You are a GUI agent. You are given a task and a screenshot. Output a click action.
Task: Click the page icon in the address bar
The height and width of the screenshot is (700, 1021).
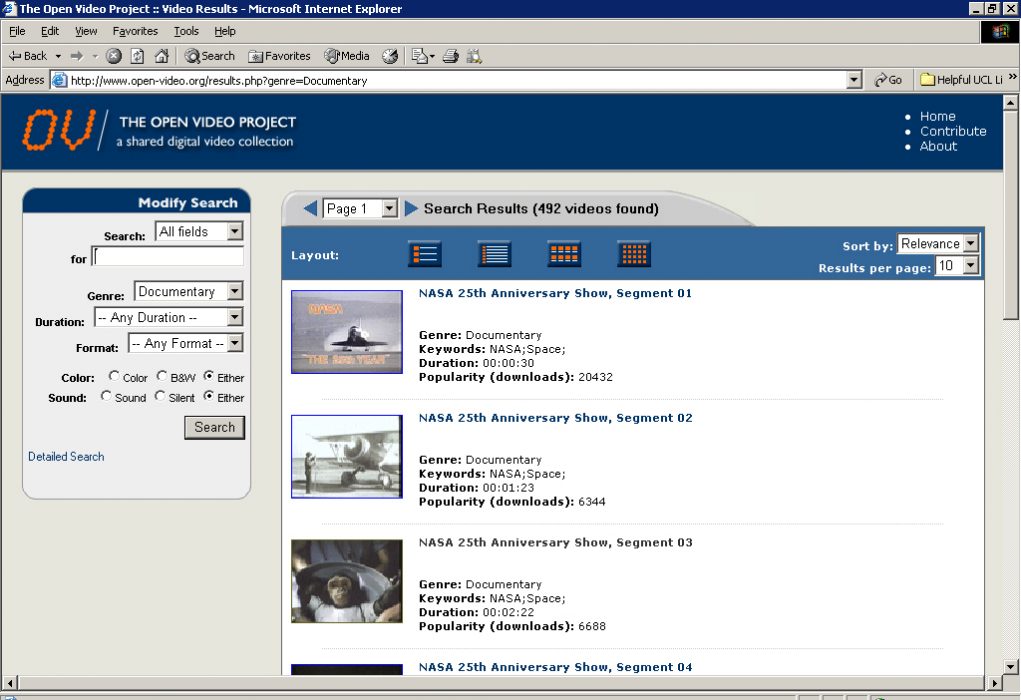pyautogui.click(x=59, y=80)
